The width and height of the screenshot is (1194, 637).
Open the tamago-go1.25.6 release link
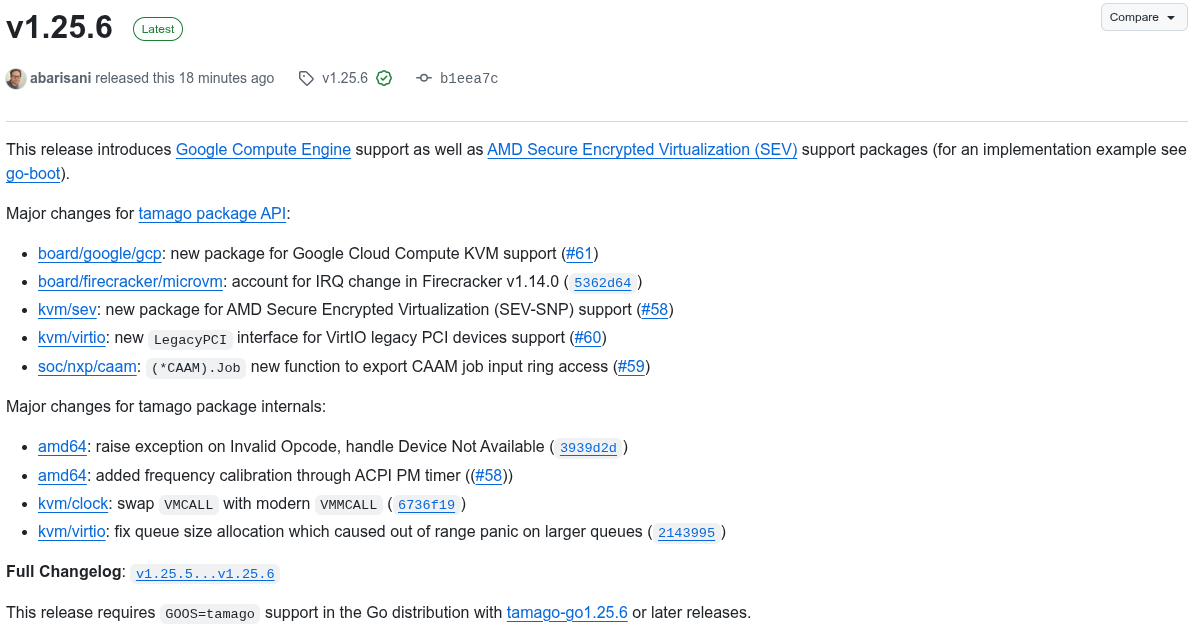567,612
